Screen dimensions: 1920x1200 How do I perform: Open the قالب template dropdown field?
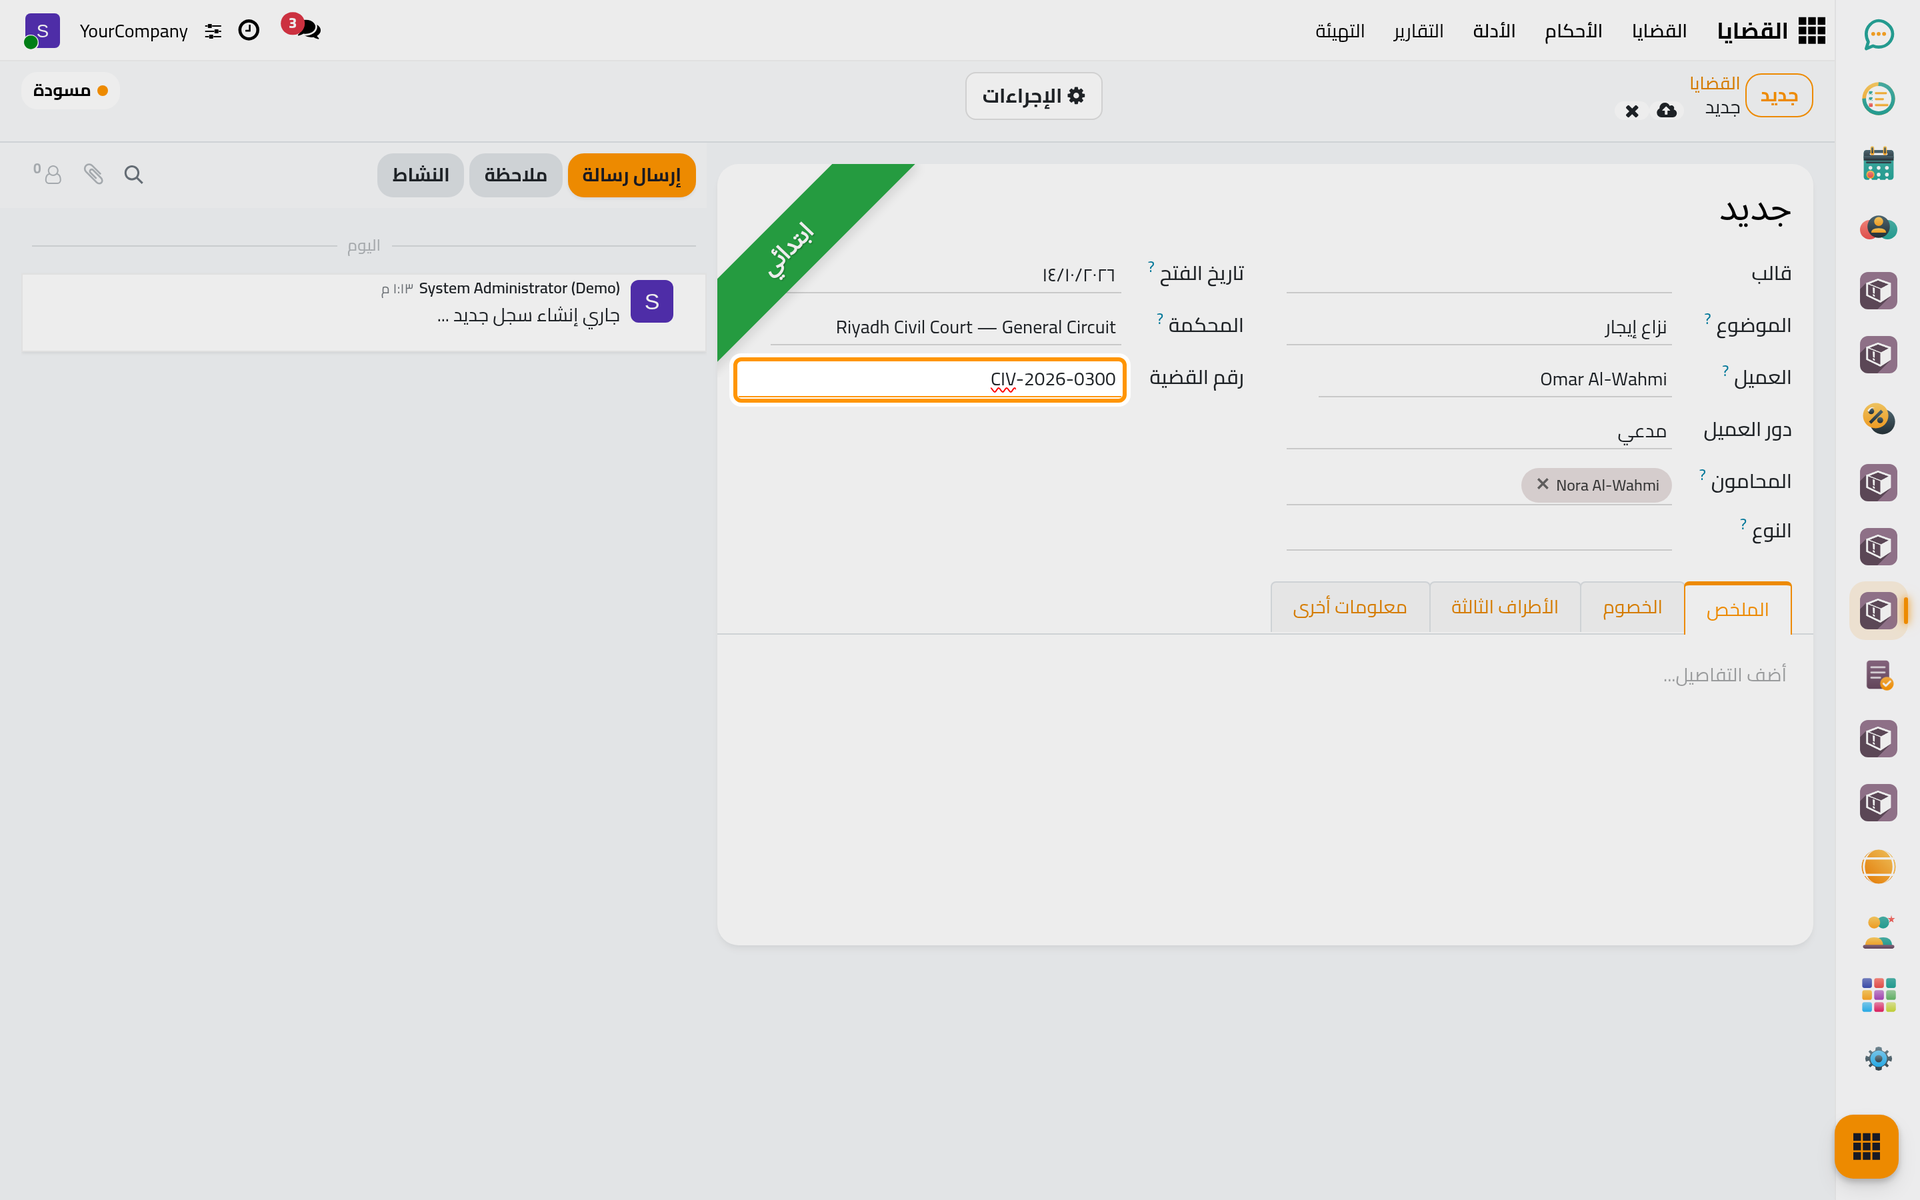pyautogui.click(x=1478, y=273)
